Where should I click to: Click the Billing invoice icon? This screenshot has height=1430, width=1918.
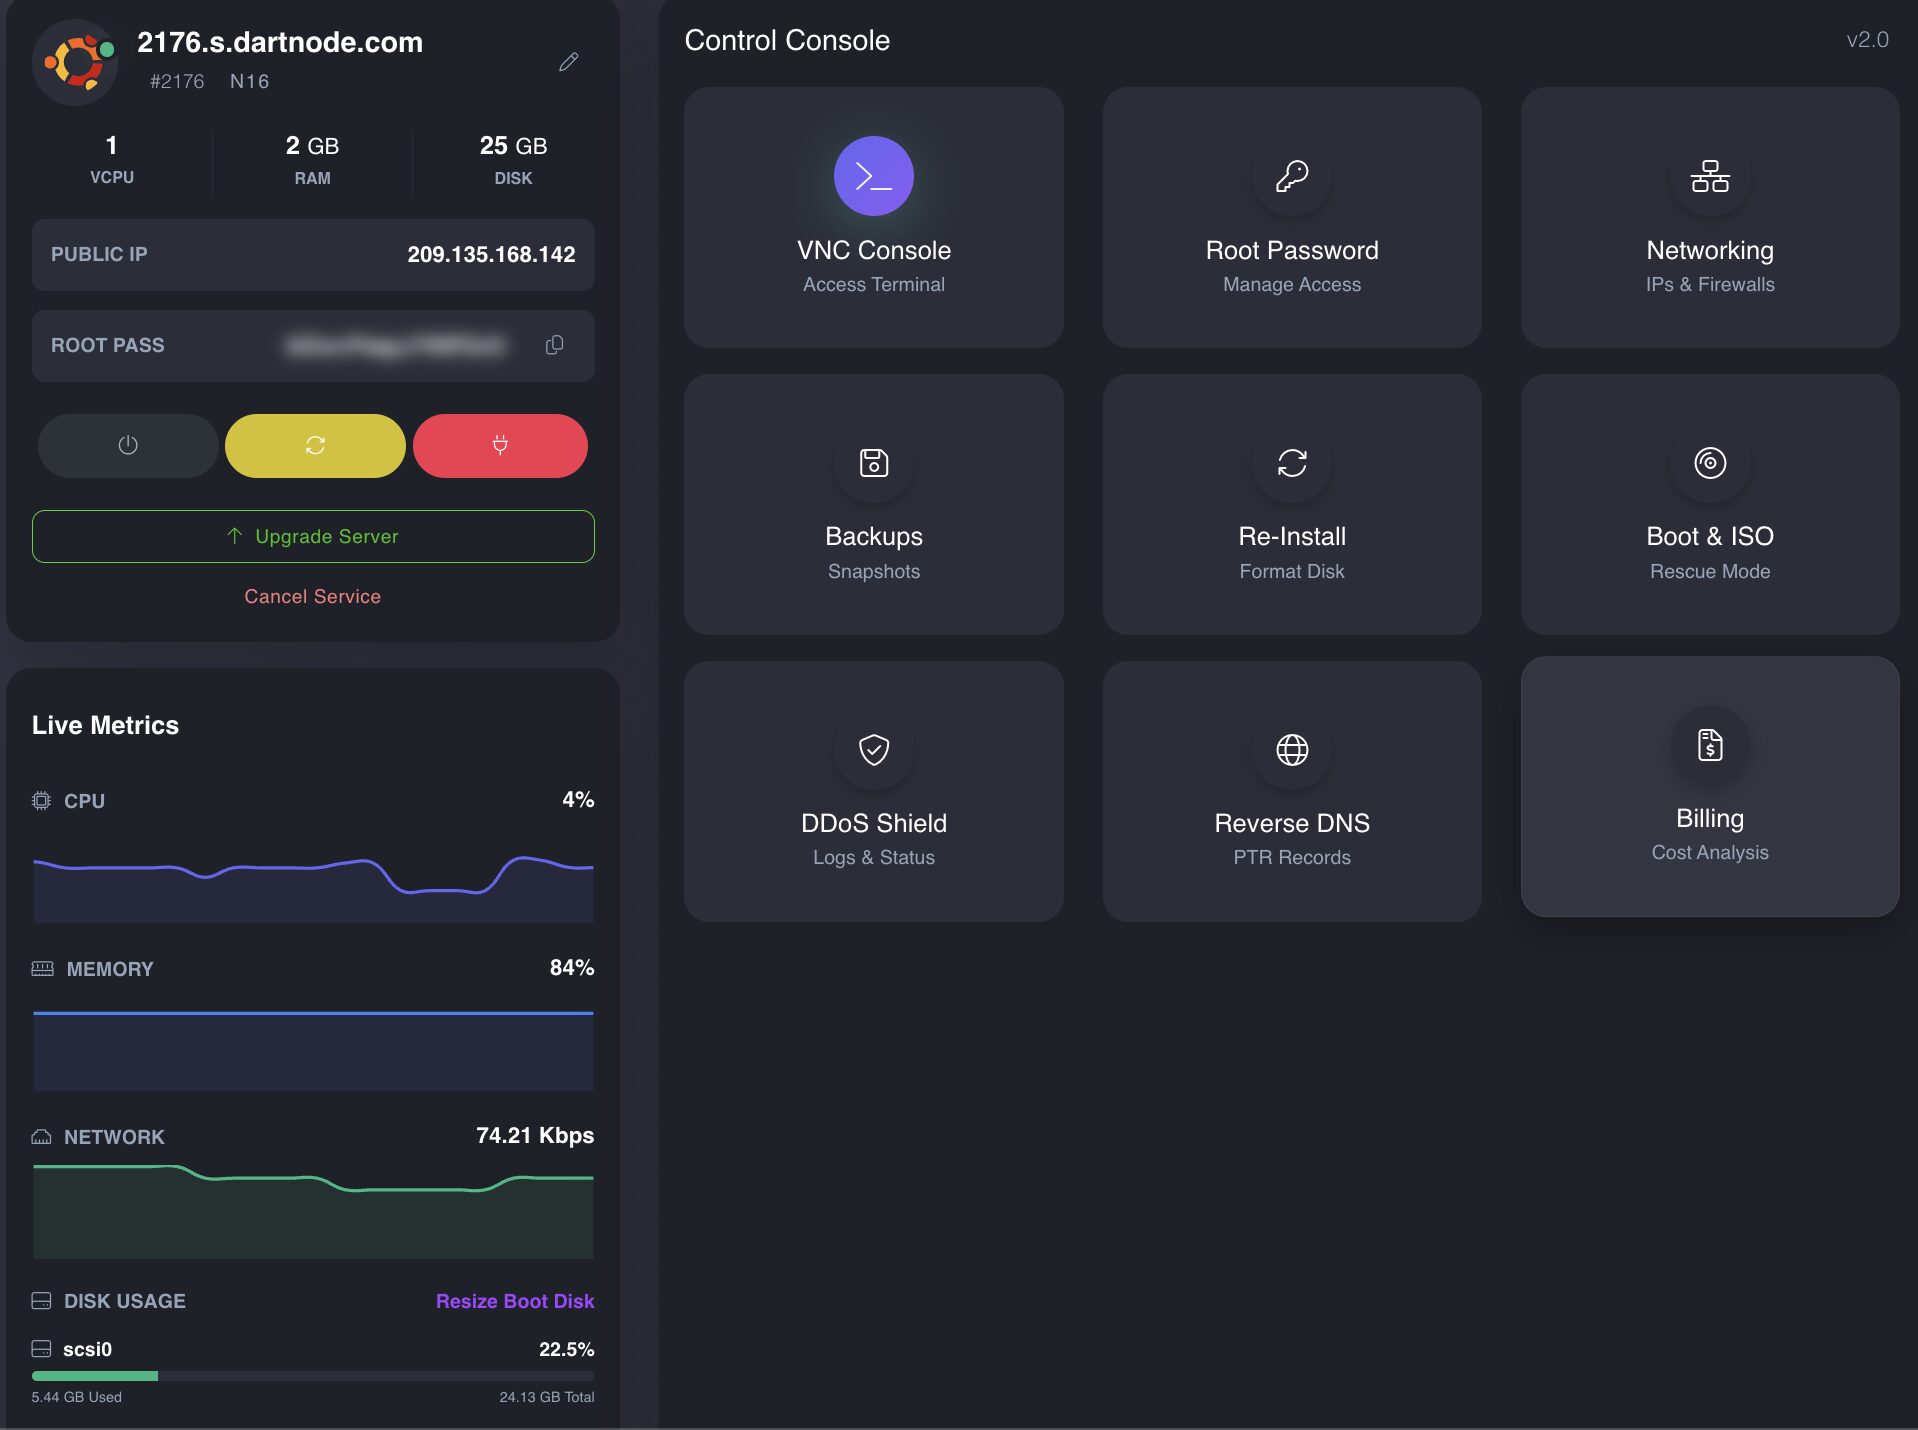1709,745
